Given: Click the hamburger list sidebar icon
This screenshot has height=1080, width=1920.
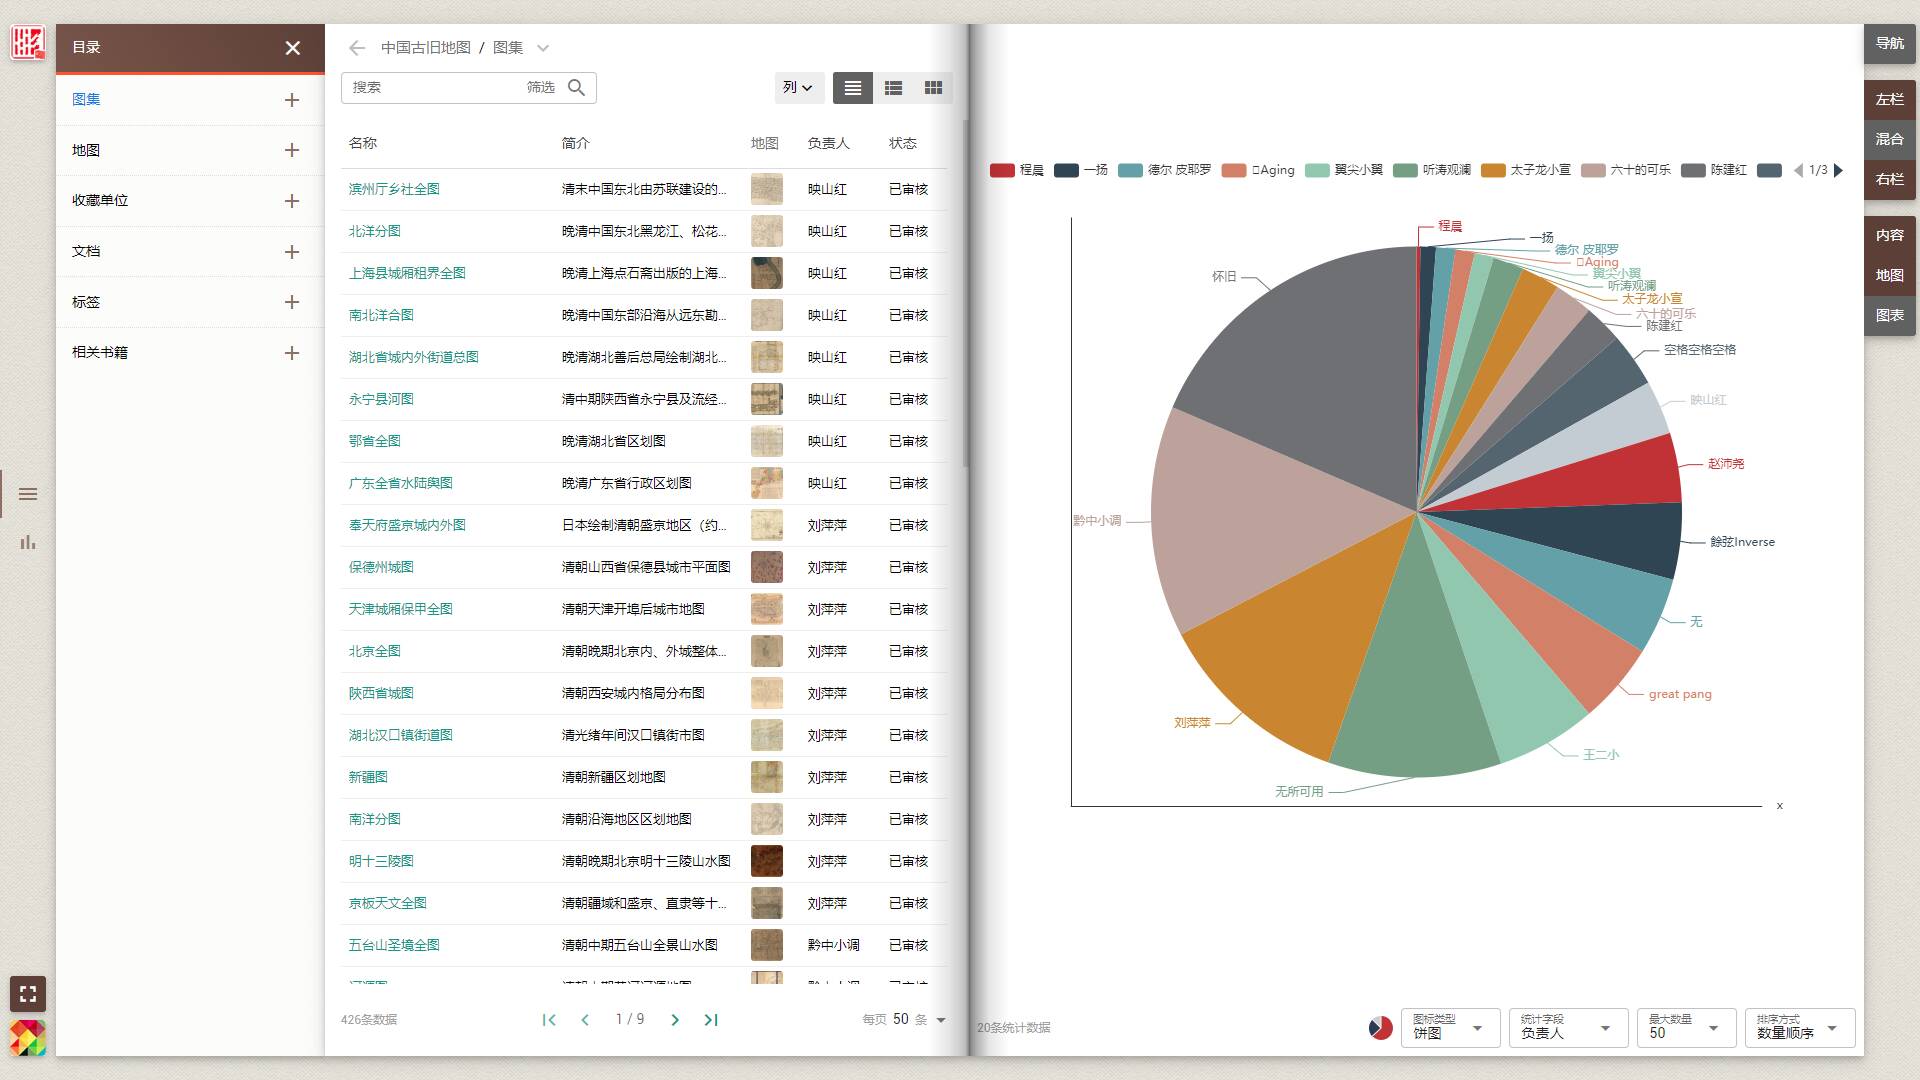Looking at the screenshot, I should point(28,494).
